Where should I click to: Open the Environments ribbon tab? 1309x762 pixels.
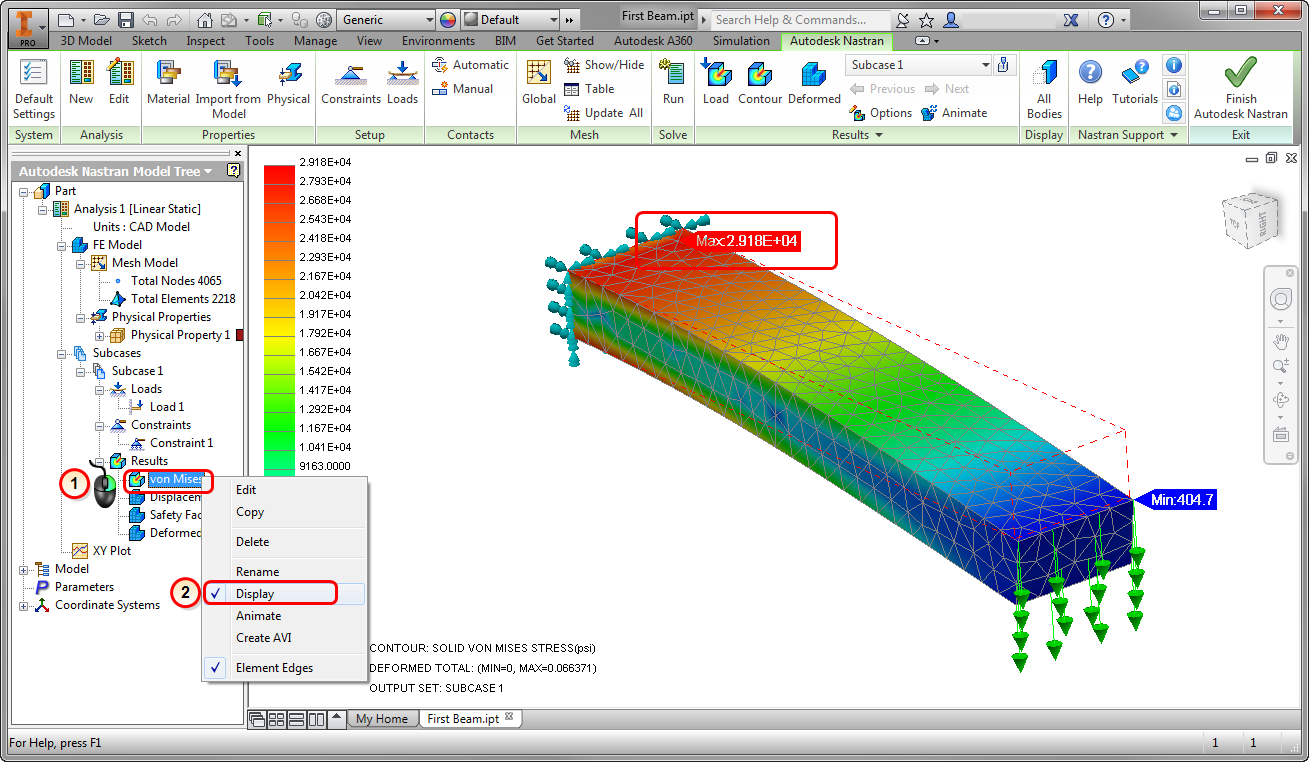tap(438, 41)
